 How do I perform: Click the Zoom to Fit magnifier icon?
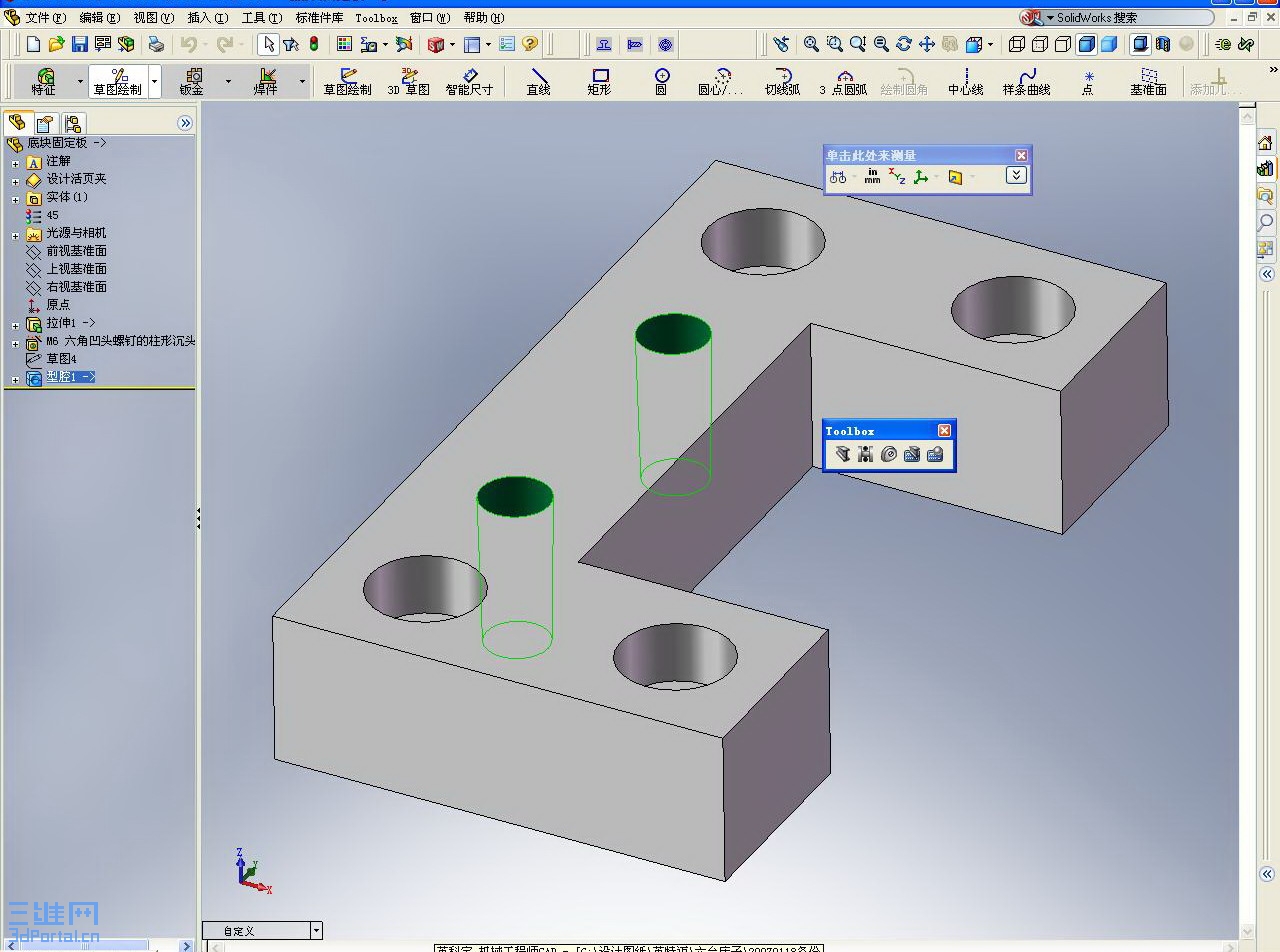point(811,44)
